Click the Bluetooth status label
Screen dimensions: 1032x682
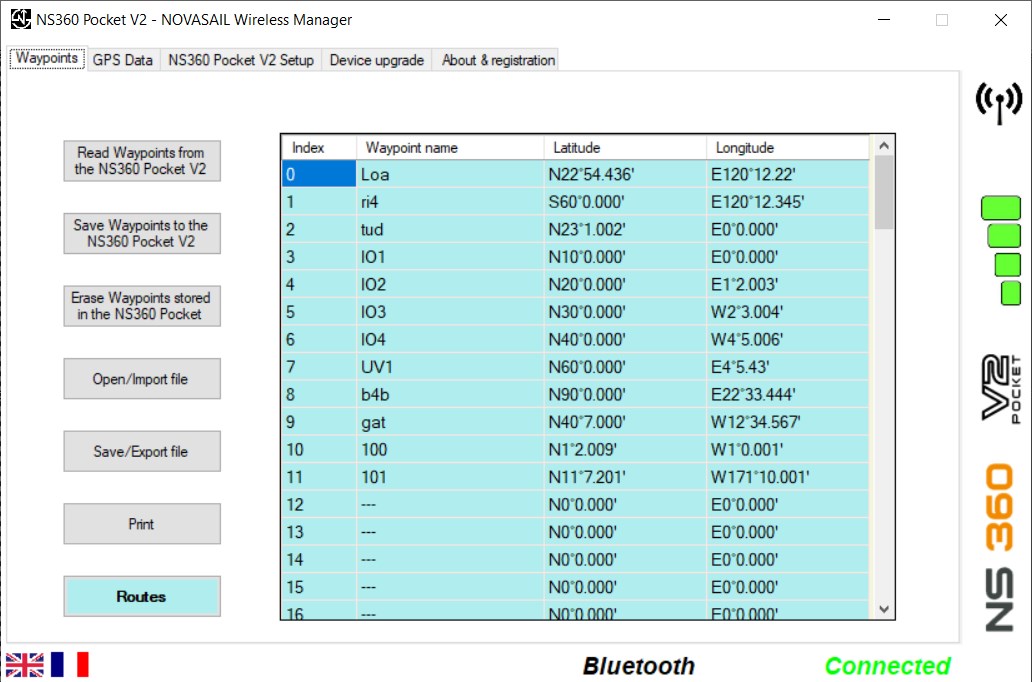638,666
